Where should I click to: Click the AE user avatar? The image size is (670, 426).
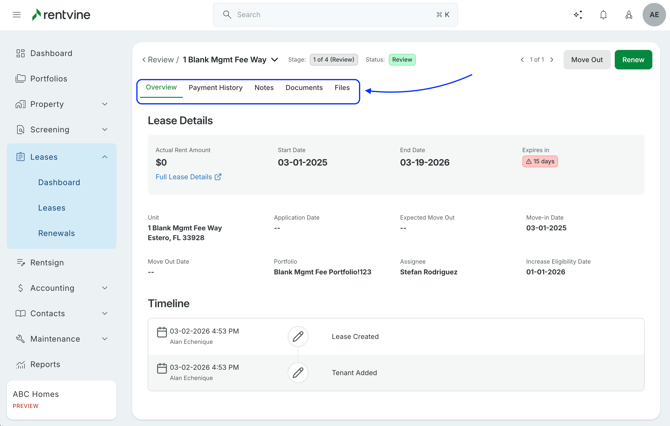pyautogui.click(x=654, y=15)
